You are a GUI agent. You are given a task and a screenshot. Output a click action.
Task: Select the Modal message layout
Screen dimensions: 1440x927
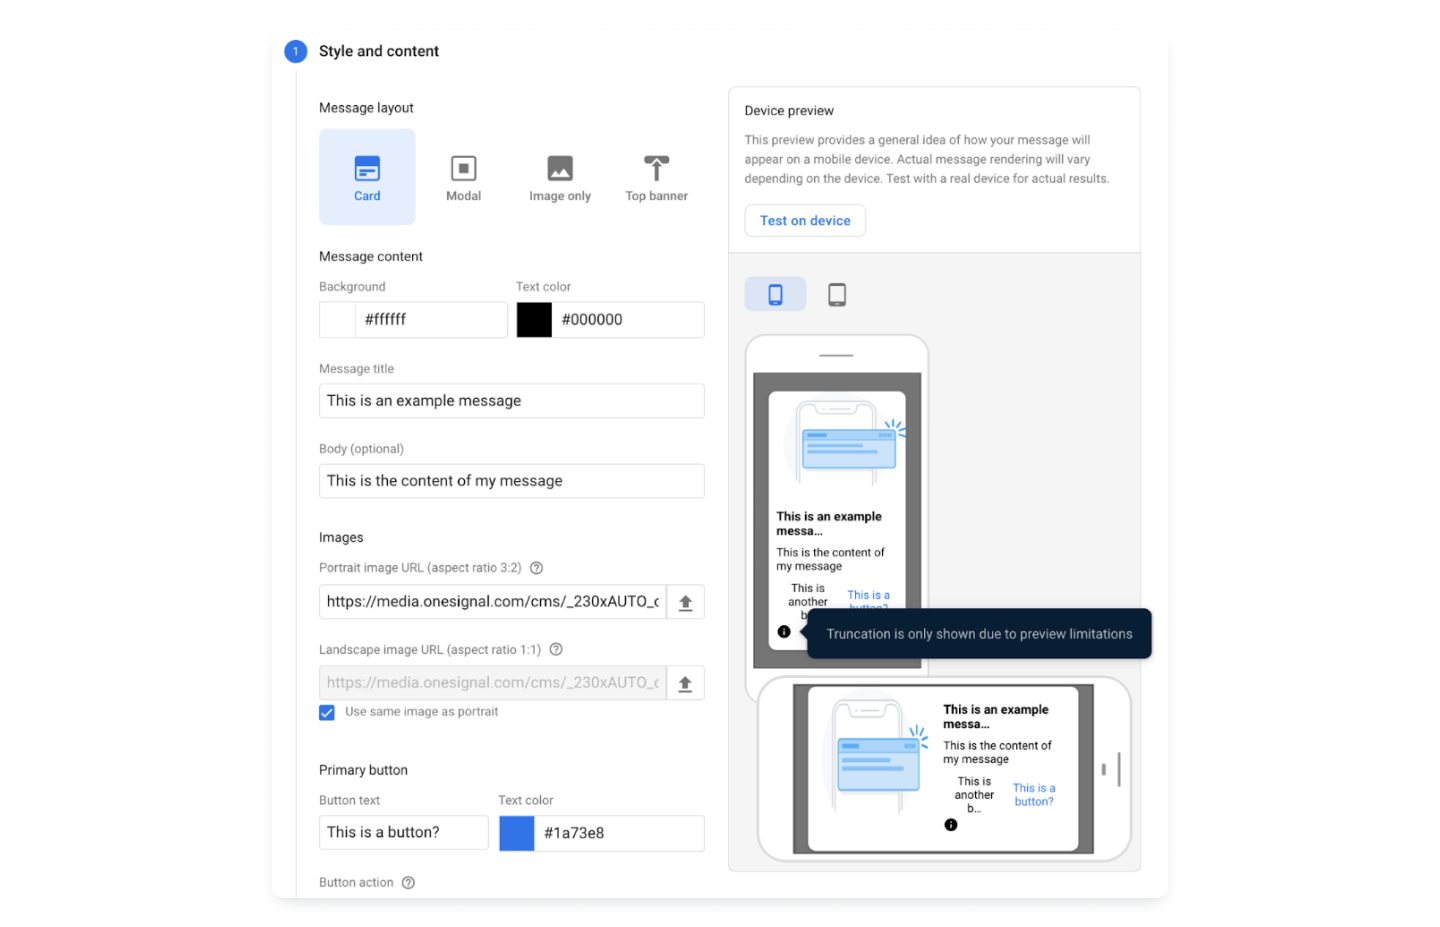click(463, 176)
